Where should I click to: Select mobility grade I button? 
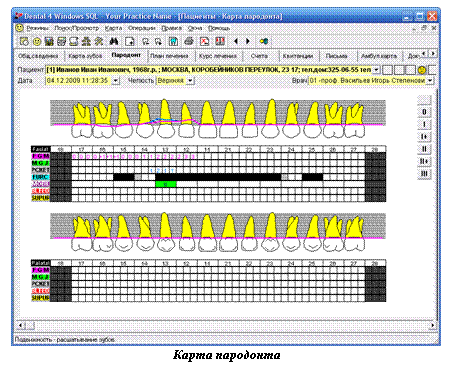tap(424, 124)
